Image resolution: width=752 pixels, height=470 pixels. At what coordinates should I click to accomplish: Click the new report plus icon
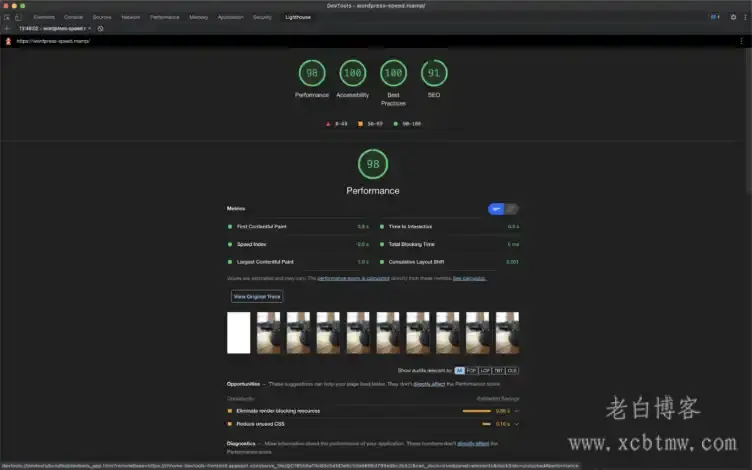click(x=7, y=28)
